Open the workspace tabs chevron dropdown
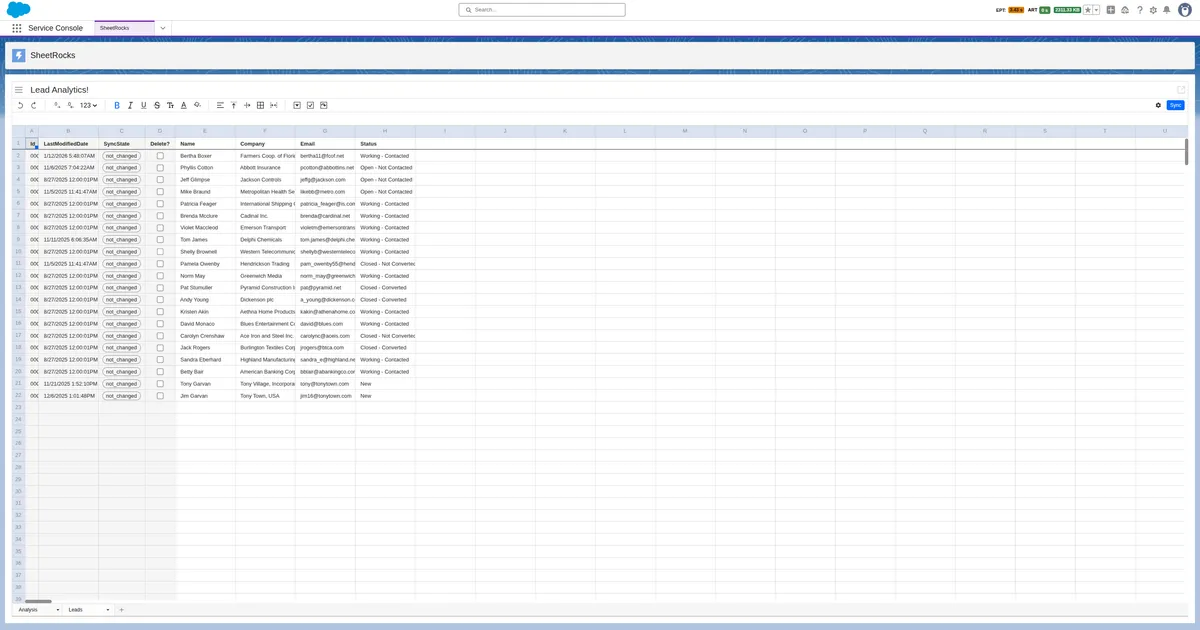This screenshot has width=1200, height=630. 162,28
